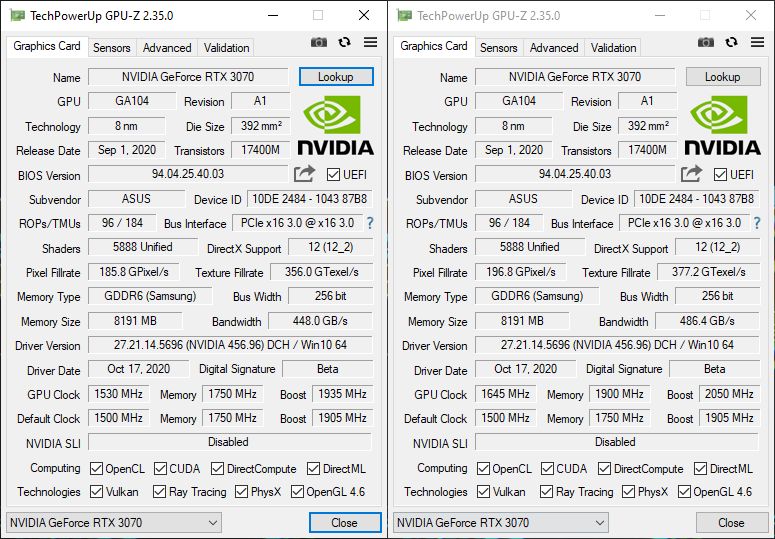Click the Name field in left window
Viewport: 775px width, 539px height.
click(188, 77)
